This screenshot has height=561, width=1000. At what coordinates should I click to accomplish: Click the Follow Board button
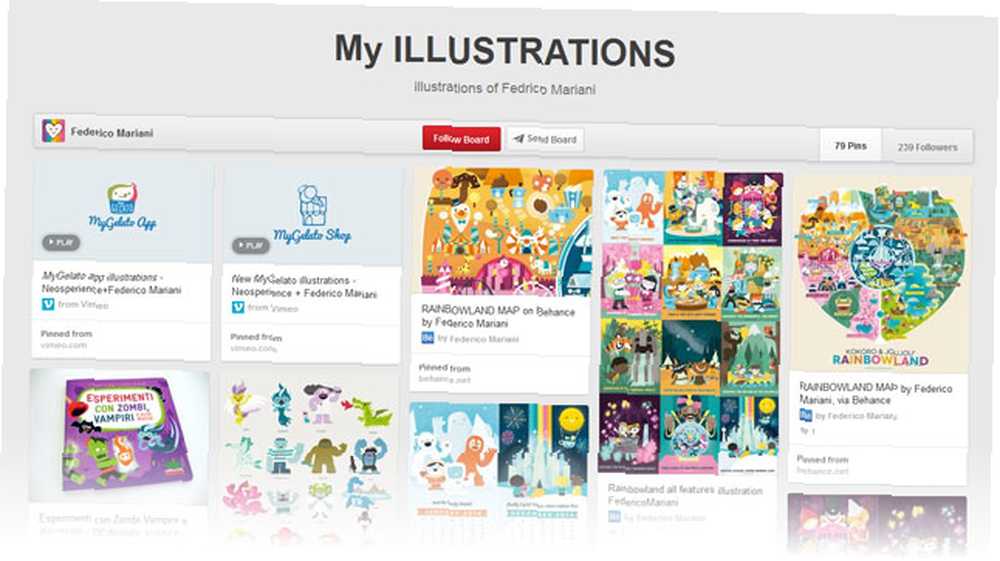coord(461,138)
